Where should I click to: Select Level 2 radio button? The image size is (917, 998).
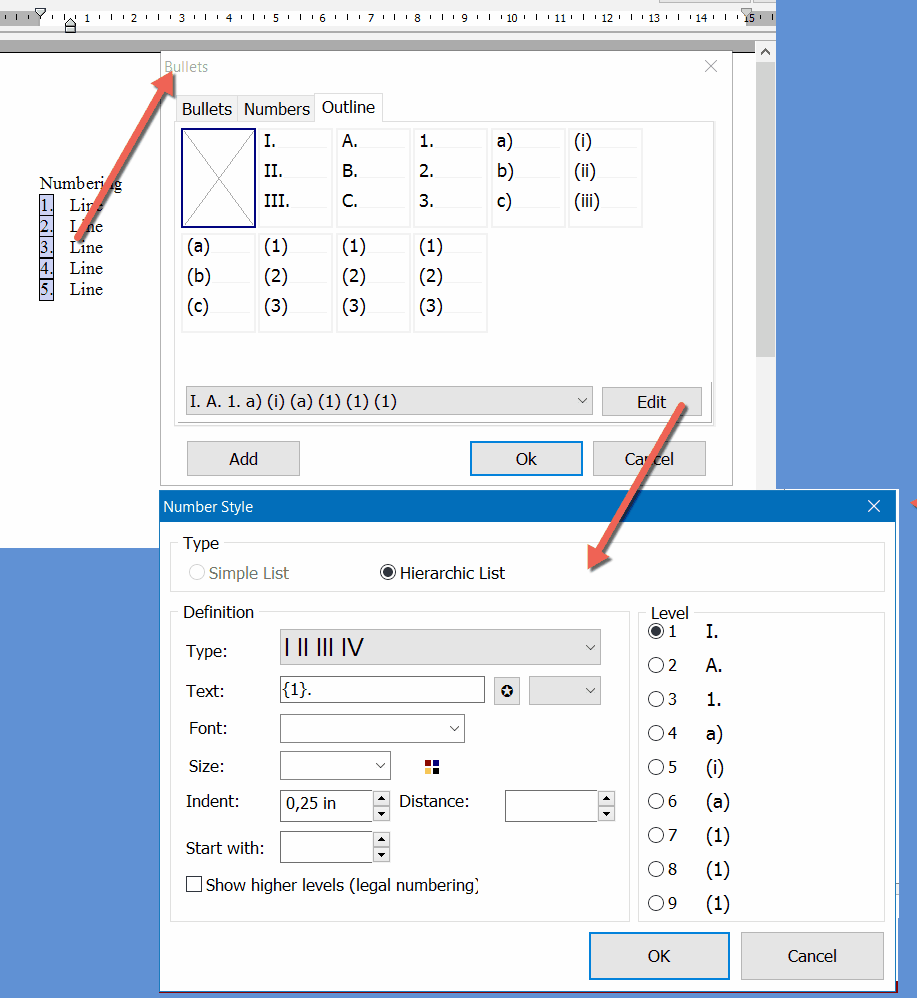pyautogui.click(x=656, y=665)
